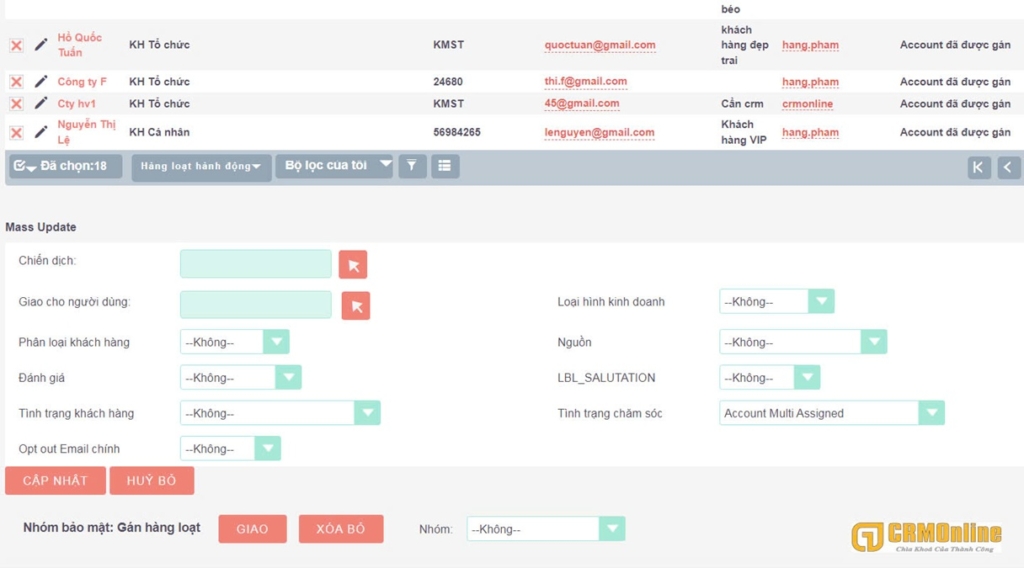Edit the Nguyễn Thị Lệ record via pencil icon
This screenshot has height=568, width=1024.
coord(41,132)
